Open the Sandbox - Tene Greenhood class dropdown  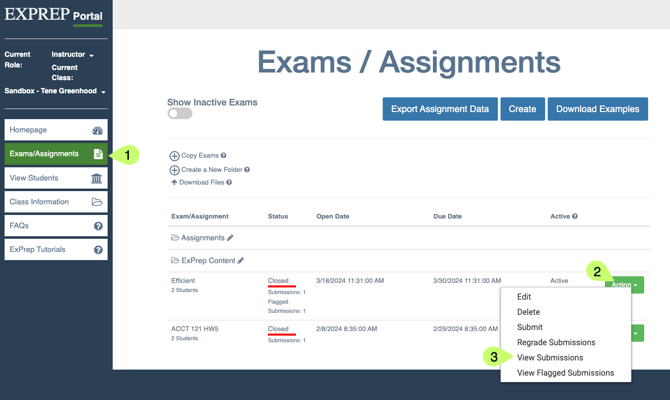55,91
